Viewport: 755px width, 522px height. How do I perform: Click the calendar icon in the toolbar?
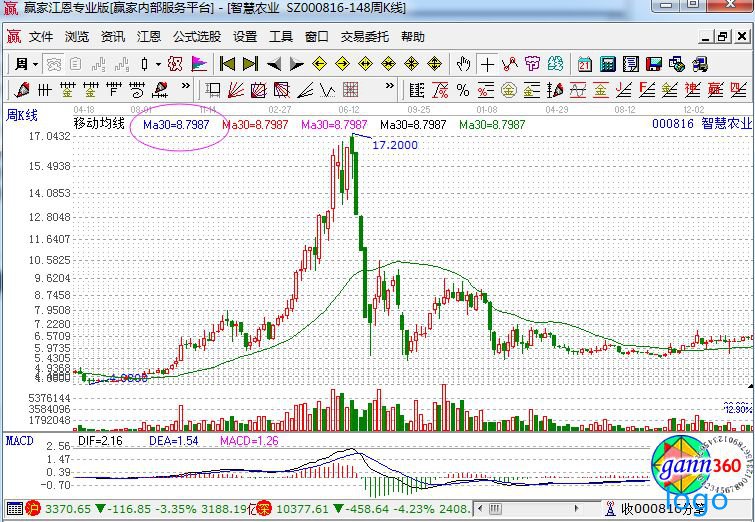click(584, 64)
